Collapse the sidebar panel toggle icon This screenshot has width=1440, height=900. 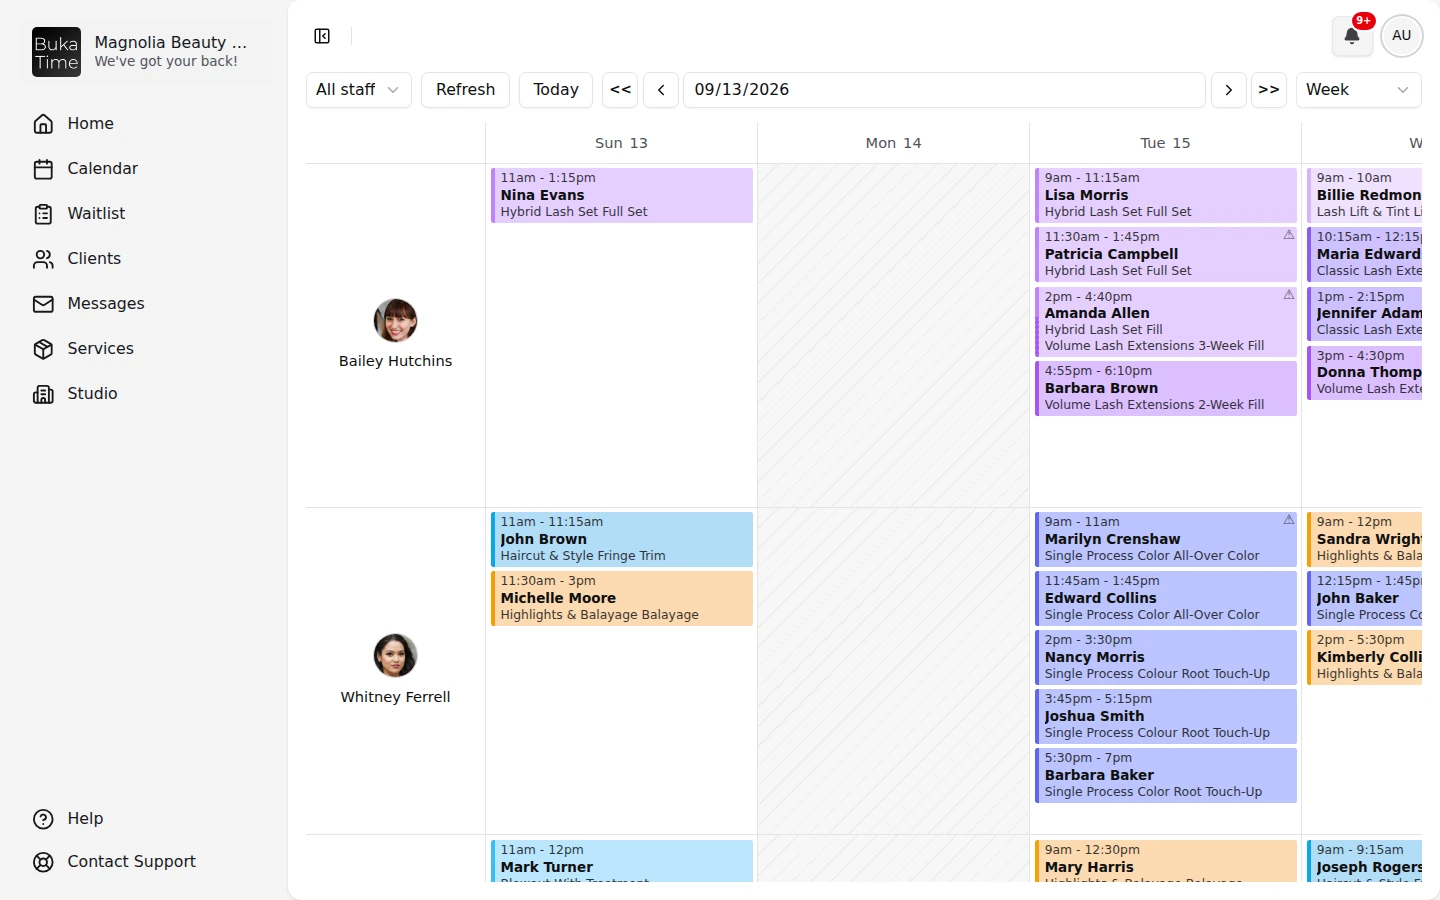pos(322,36)
